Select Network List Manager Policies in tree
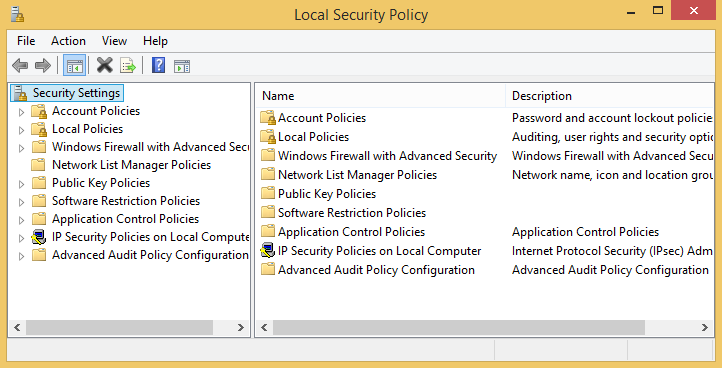 click(131, 165)
